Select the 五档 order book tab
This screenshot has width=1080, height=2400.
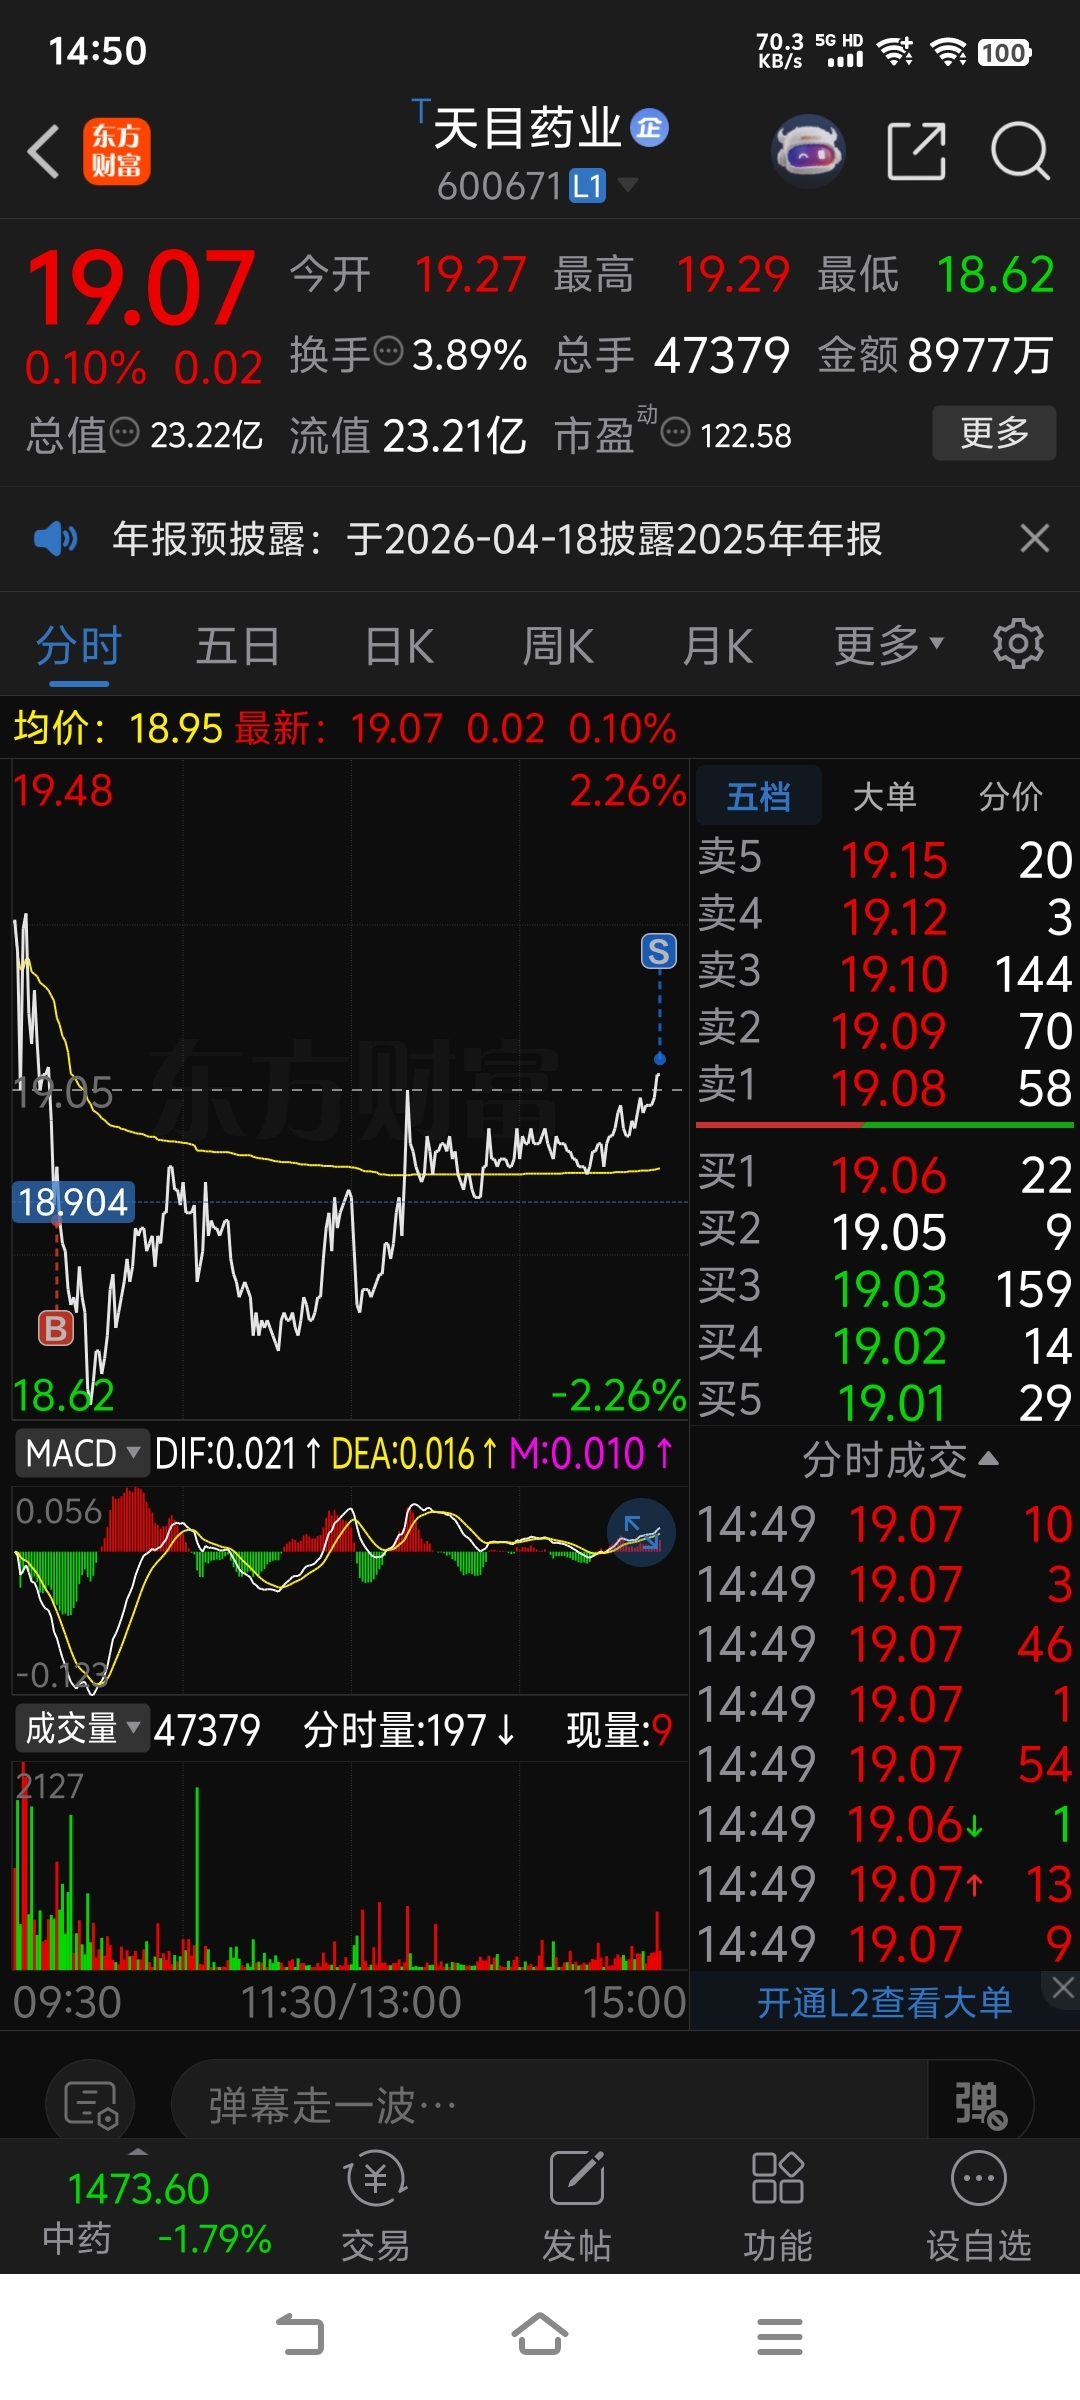click(x=759, y=796)
